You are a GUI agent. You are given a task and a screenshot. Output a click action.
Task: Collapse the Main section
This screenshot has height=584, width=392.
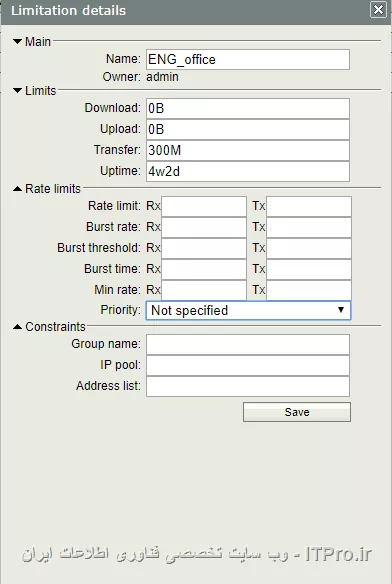[18, 41]
